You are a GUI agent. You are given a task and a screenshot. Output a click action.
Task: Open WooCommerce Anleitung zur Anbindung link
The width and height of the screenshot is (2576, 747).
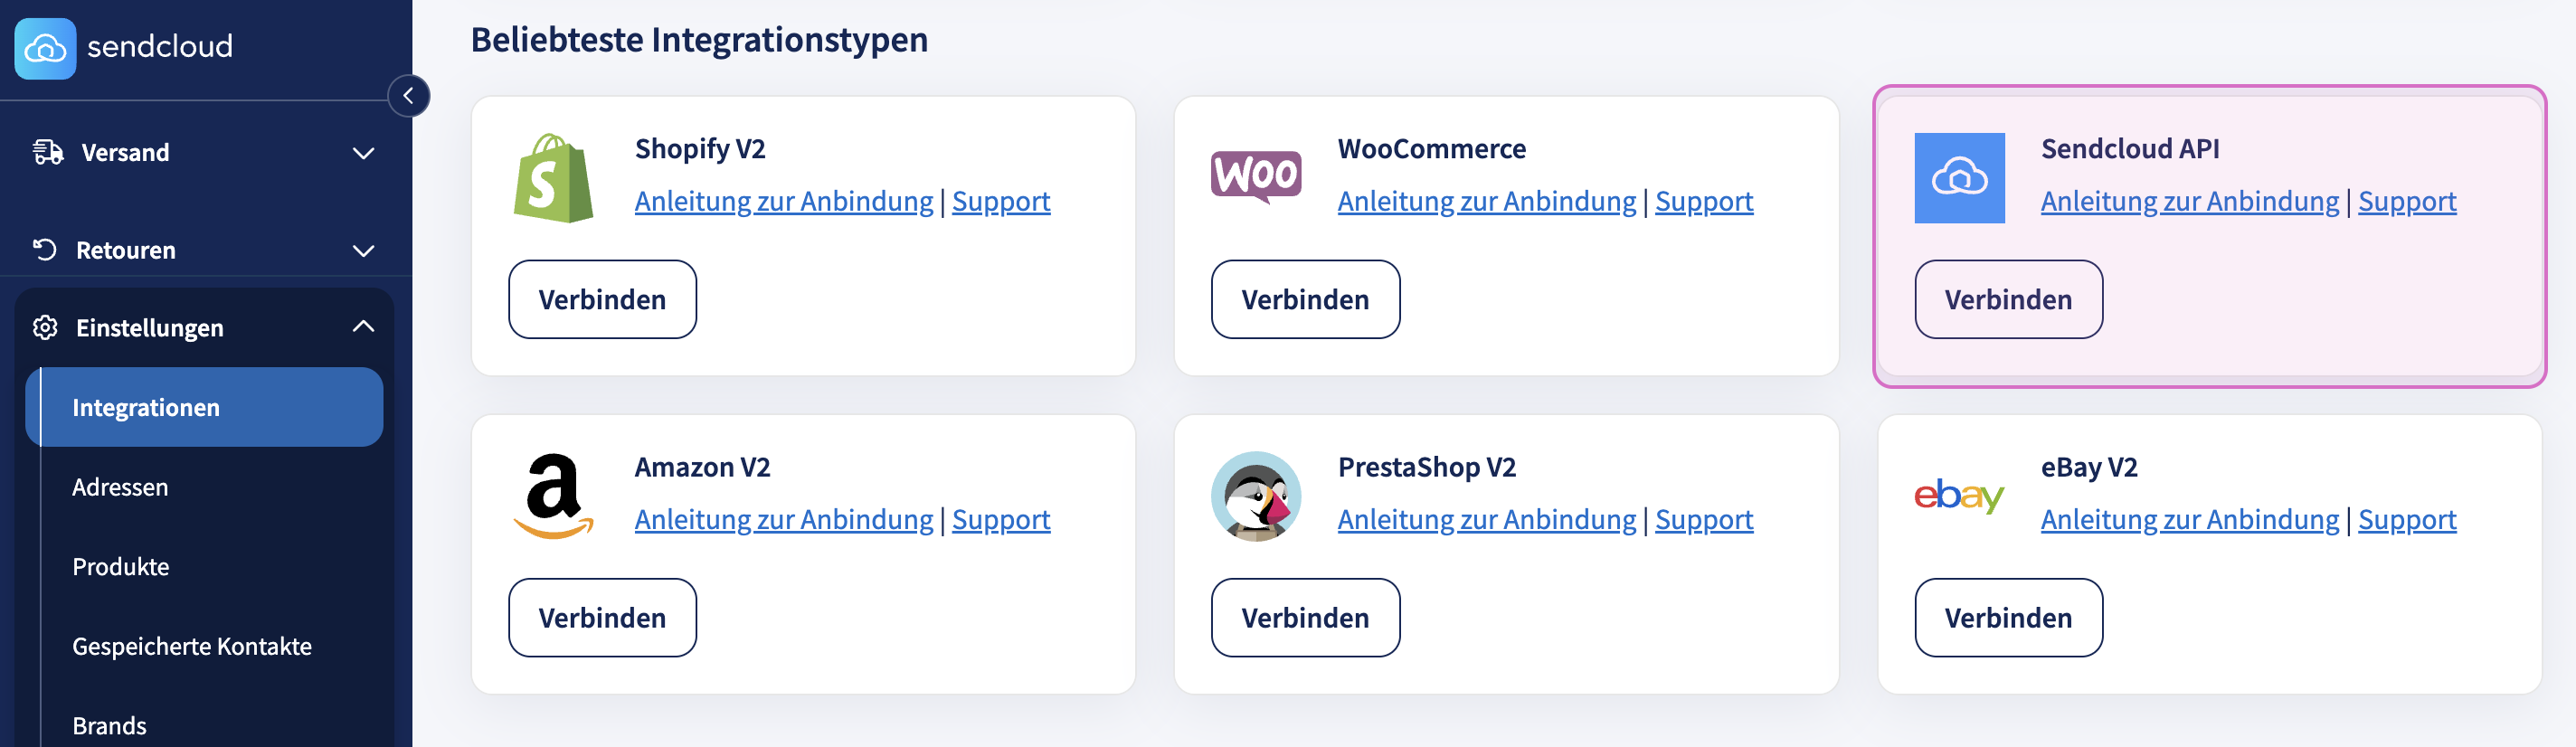coord(1486,201)
